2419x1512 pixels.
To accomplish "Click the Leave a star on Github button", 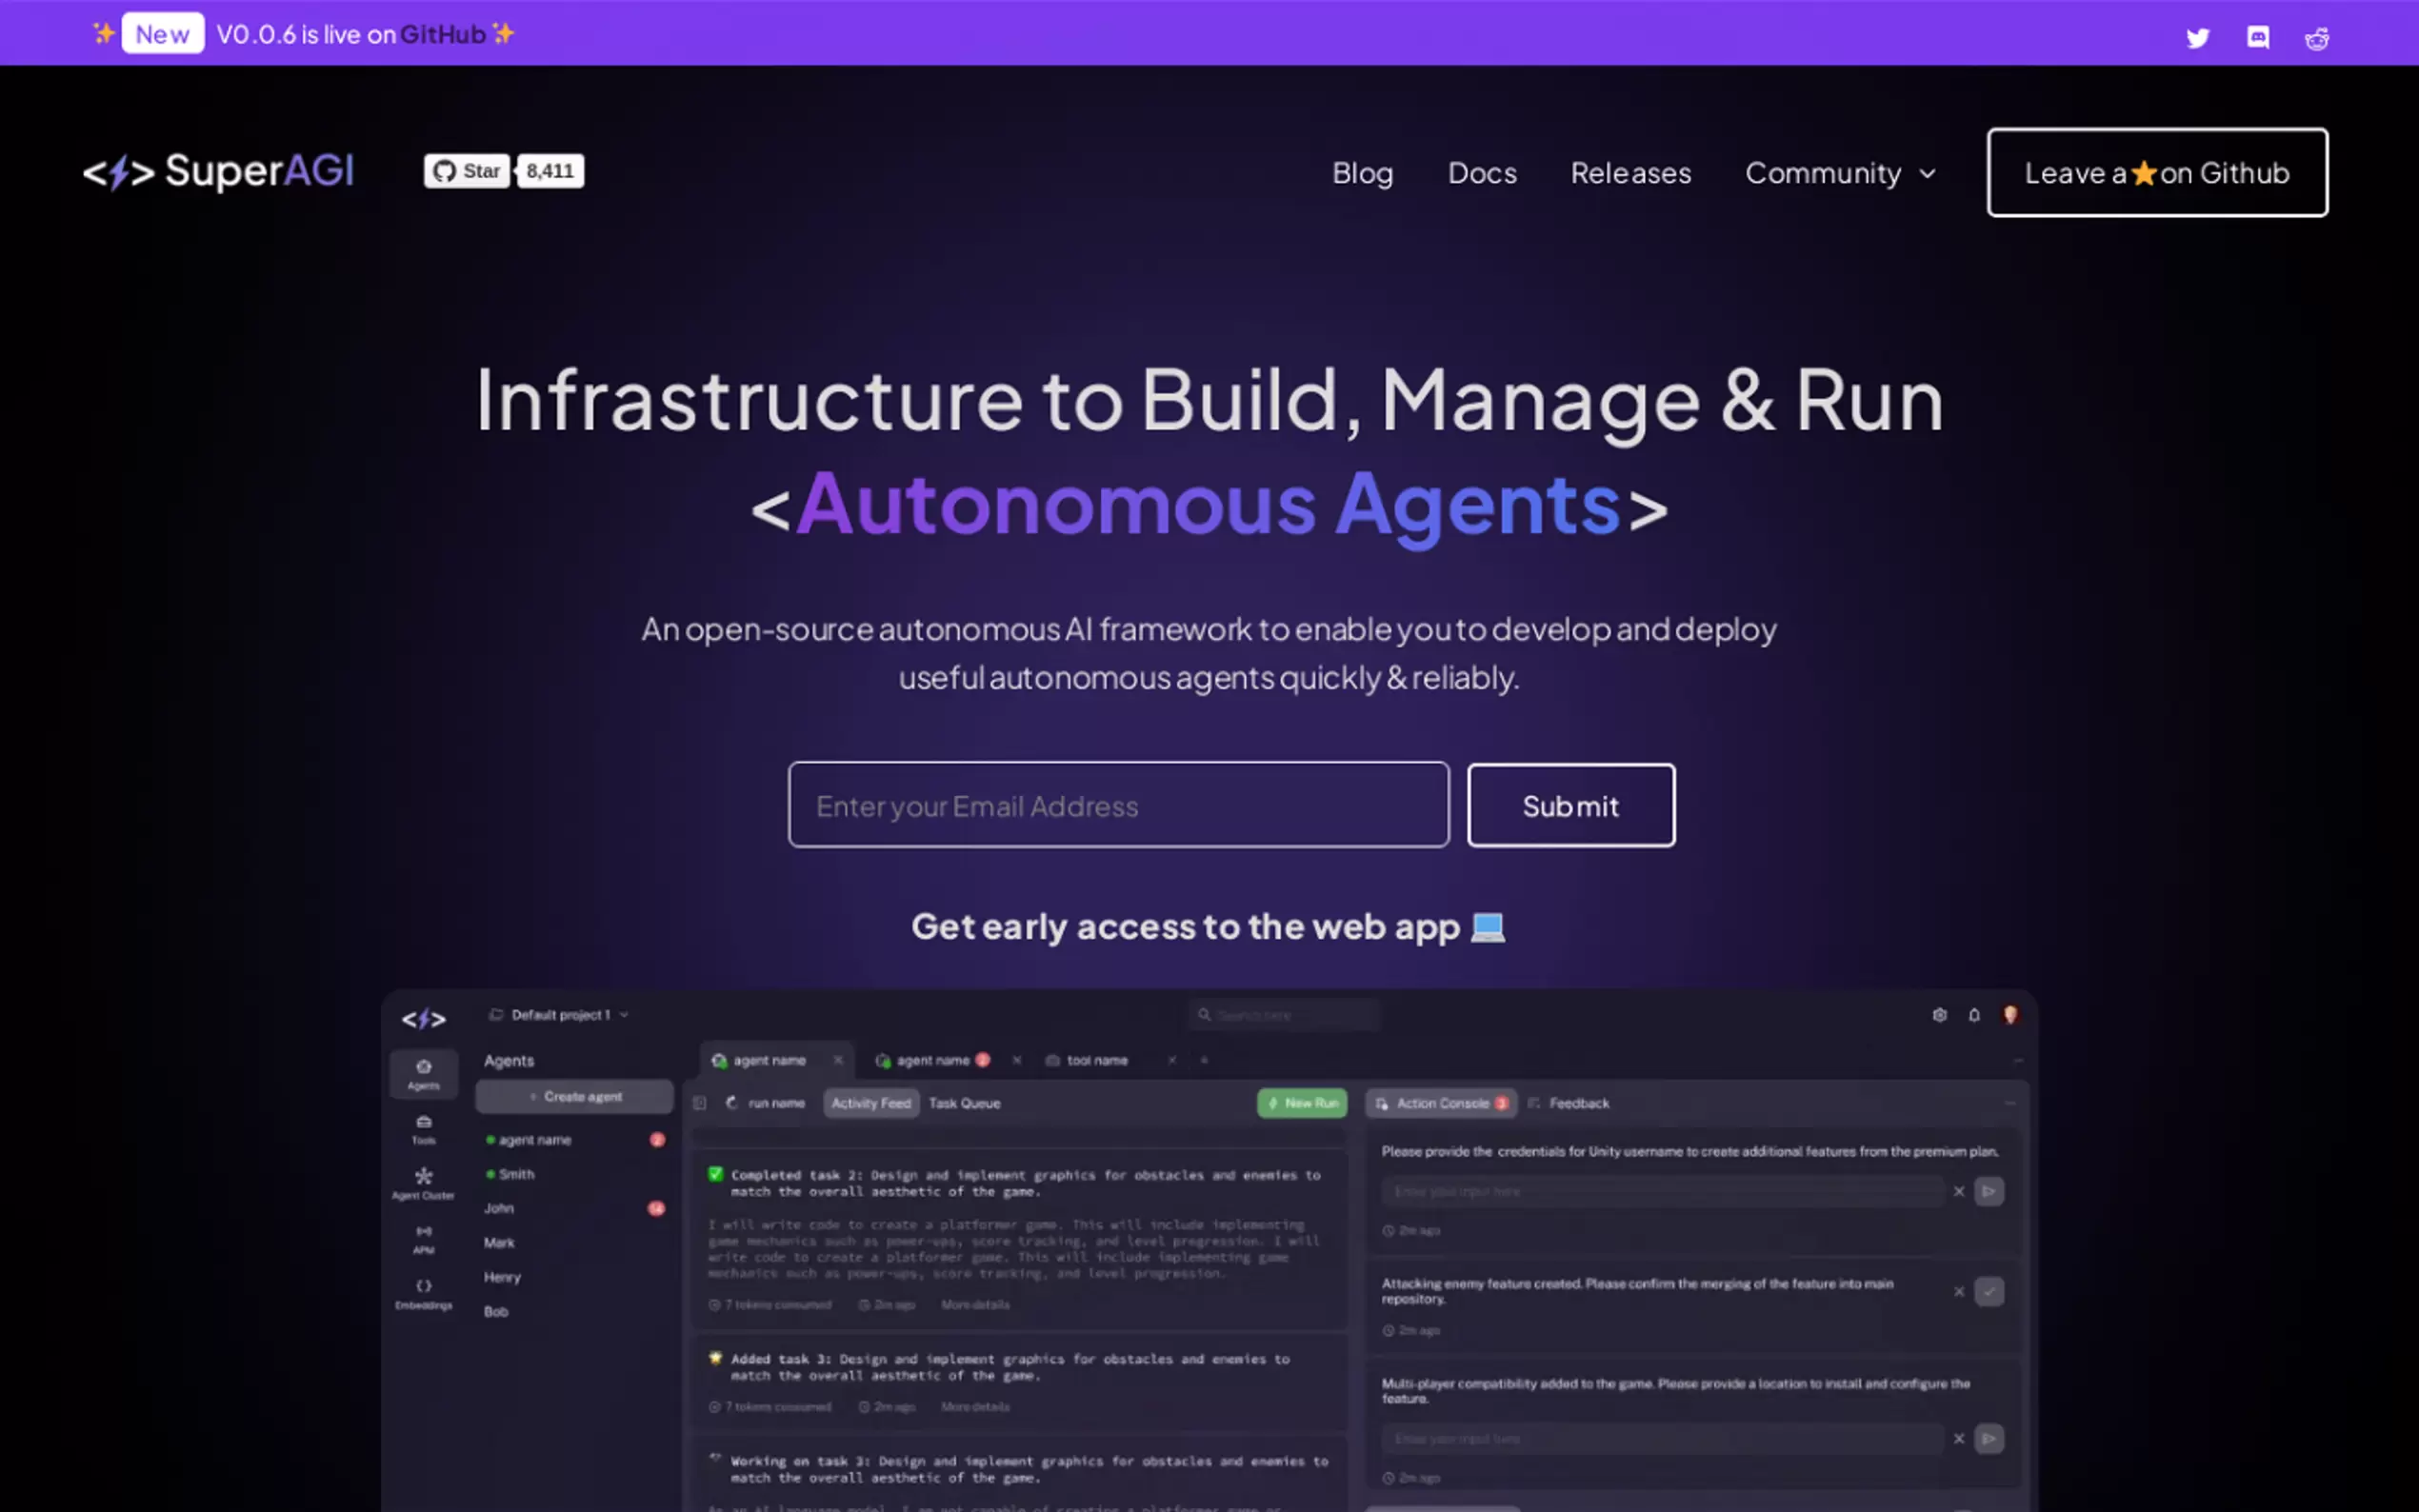I will coord(2157,172).
